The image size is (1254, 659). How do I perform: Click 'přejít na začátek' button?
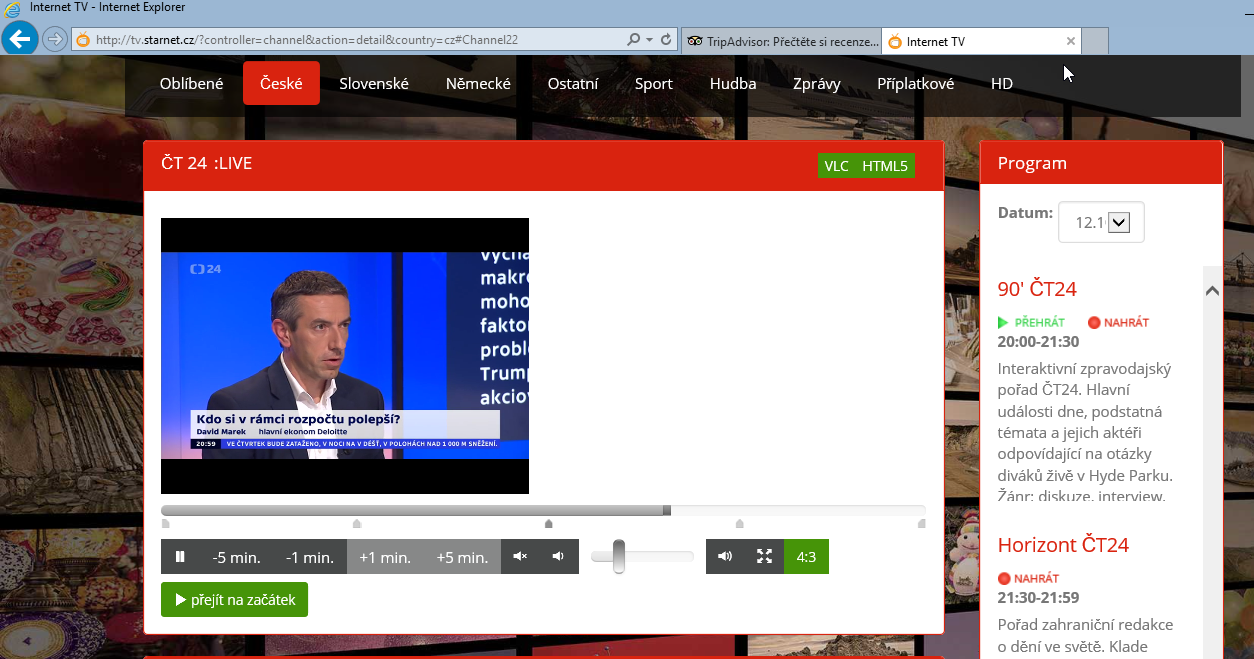tap(234, 600)
